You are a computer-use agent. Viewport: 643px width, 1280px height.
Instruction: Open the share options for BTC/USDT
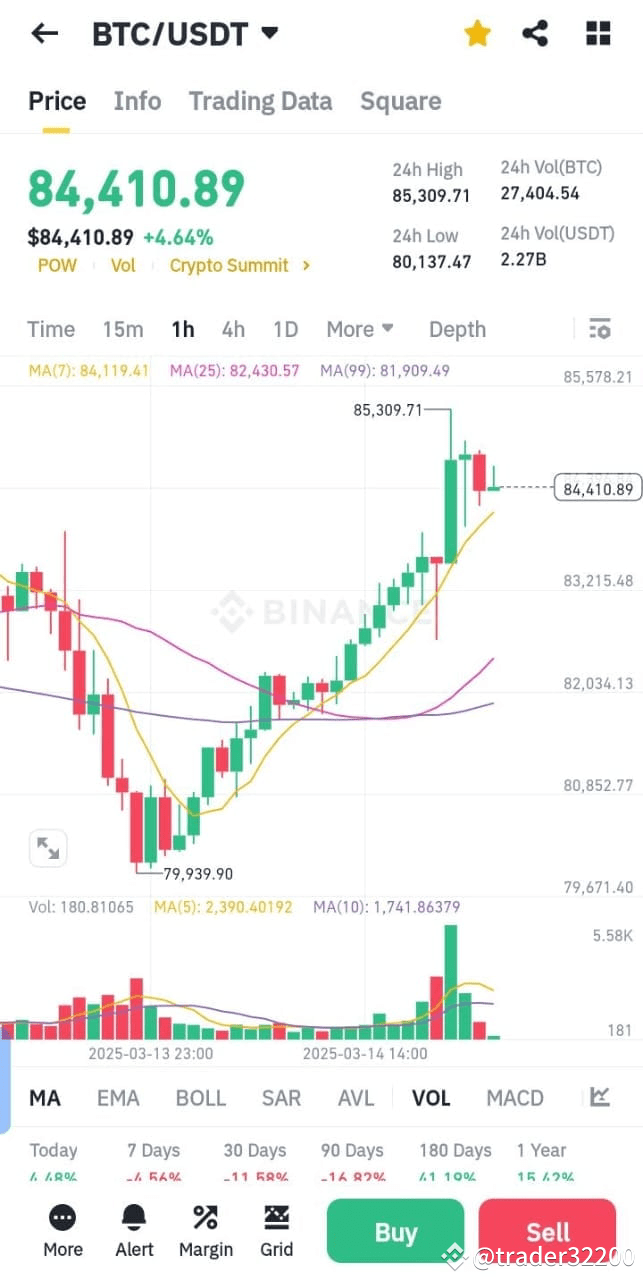coord(535,33)
